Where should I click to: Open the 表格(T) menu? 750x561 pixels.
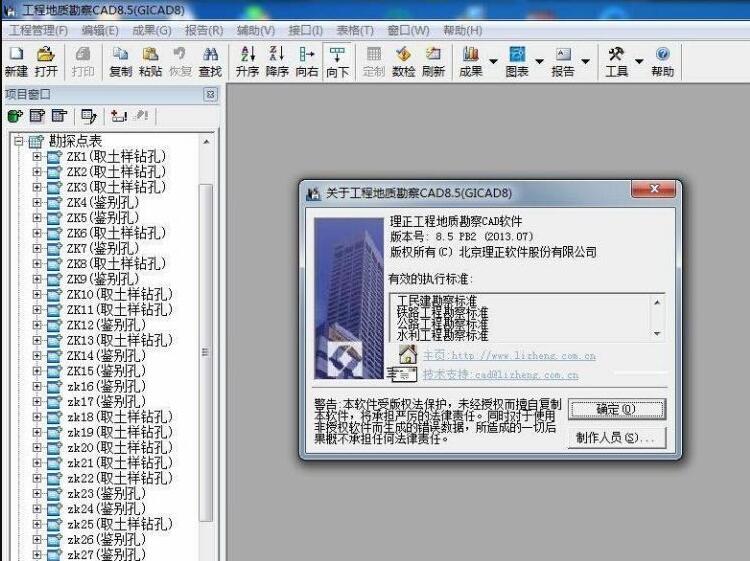(355, 31)
